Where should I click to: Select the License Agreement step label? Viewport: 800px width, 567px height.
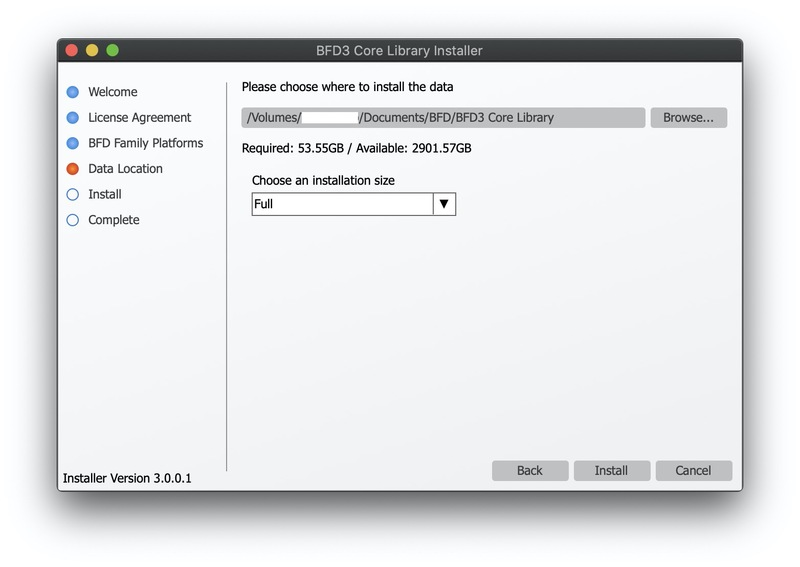[x=139, y=117]
